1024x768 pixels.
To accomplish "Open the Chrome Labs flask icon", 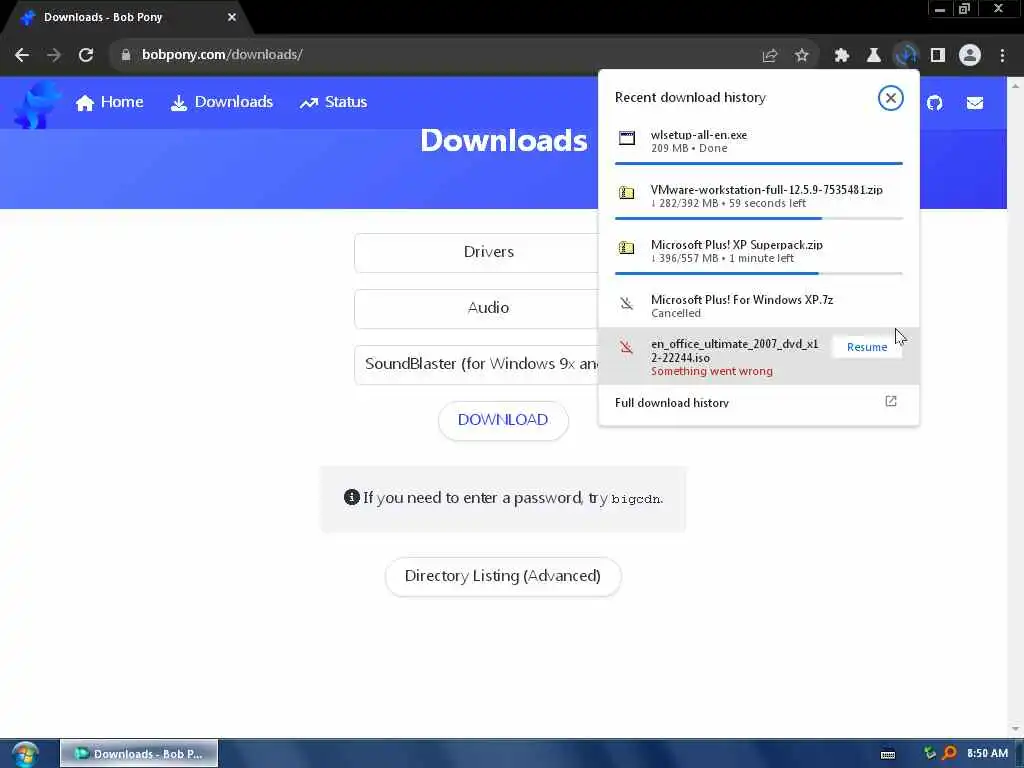I will pos(873,56).
